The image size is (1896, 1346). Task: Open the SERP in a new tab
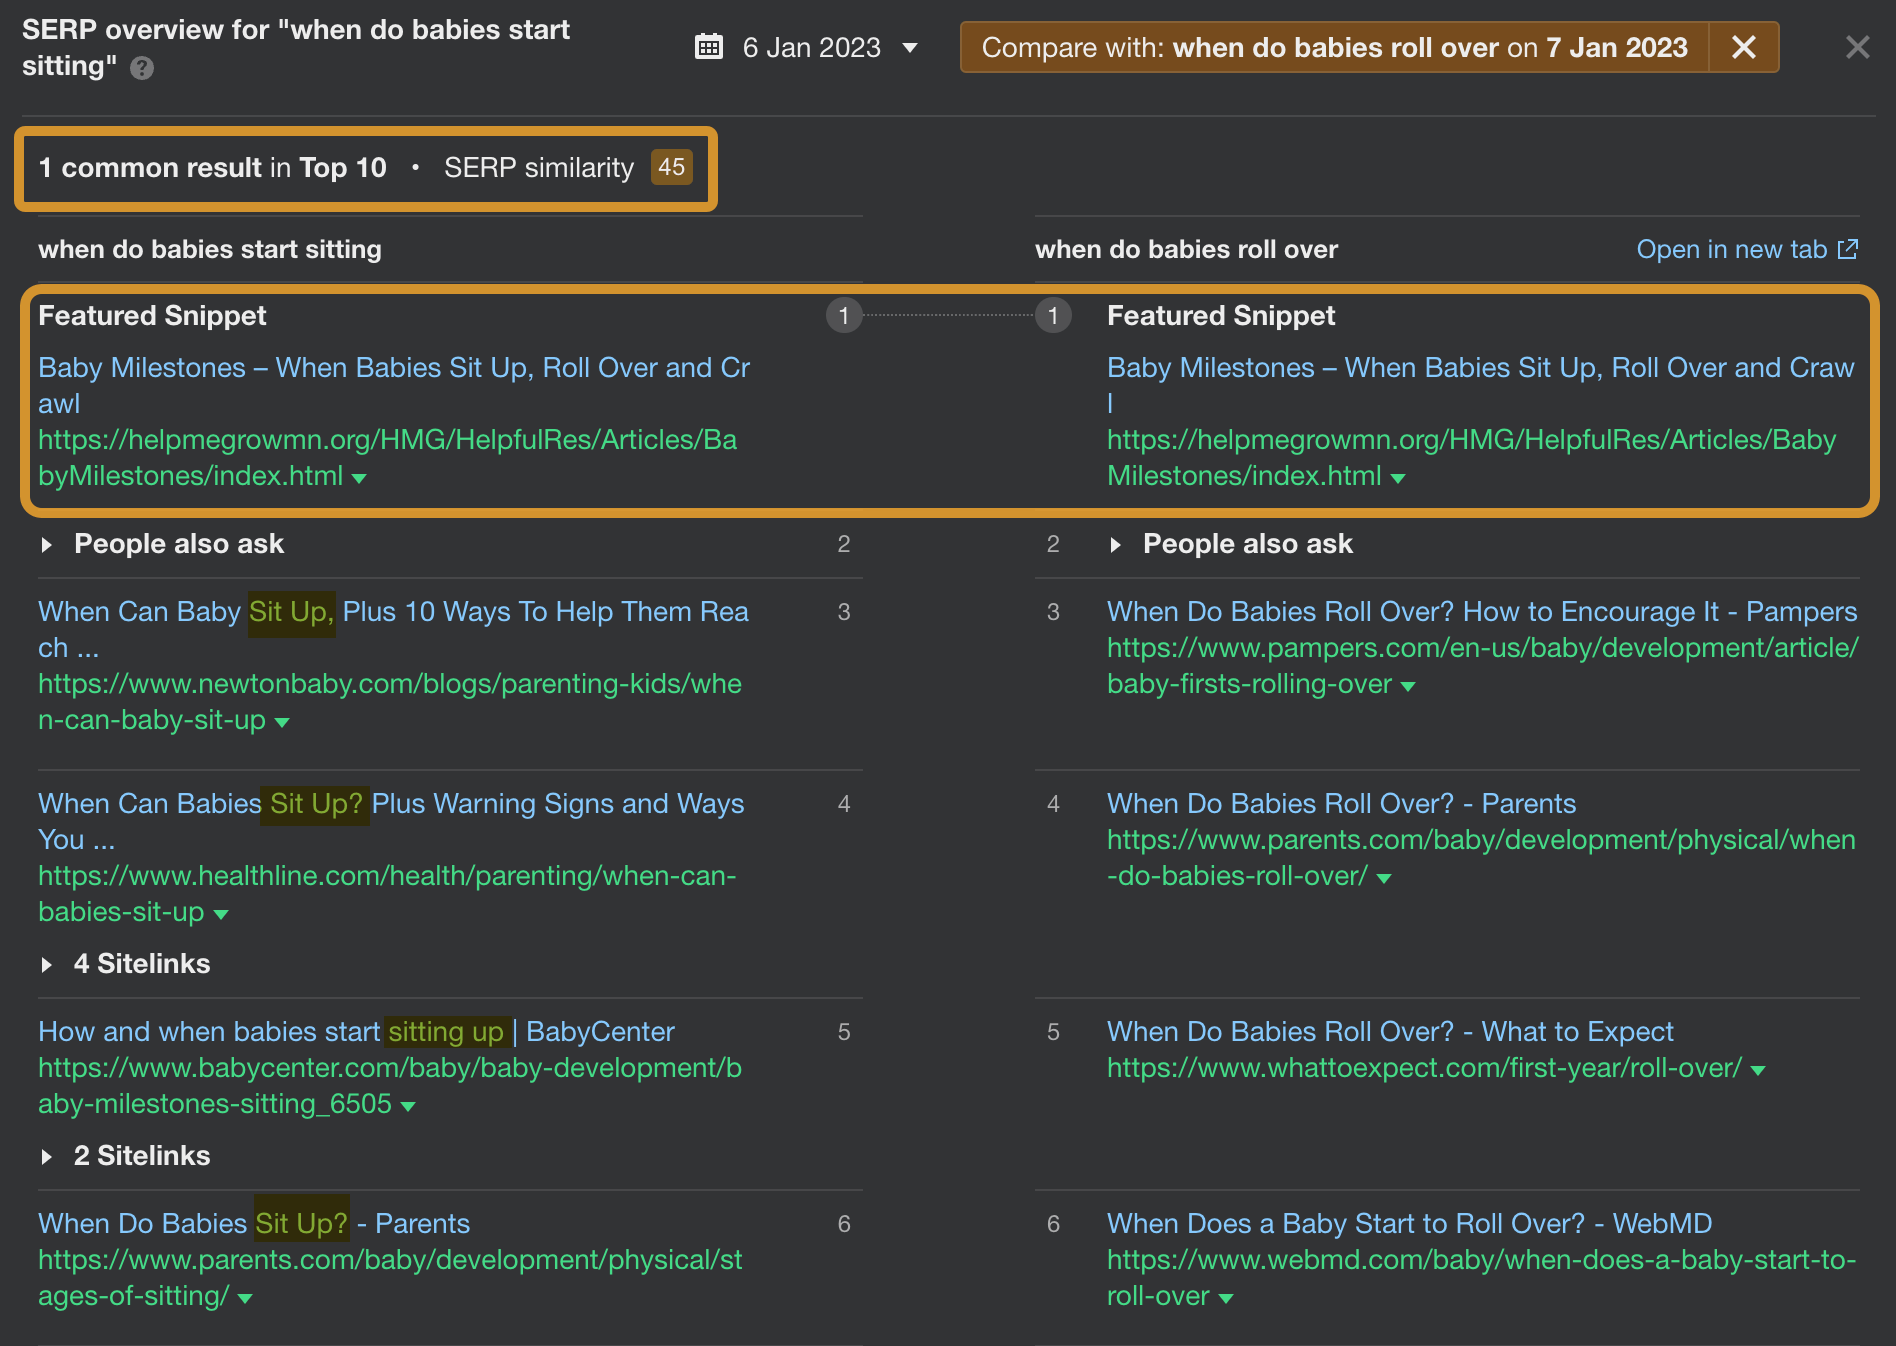tap(1732, 250)
